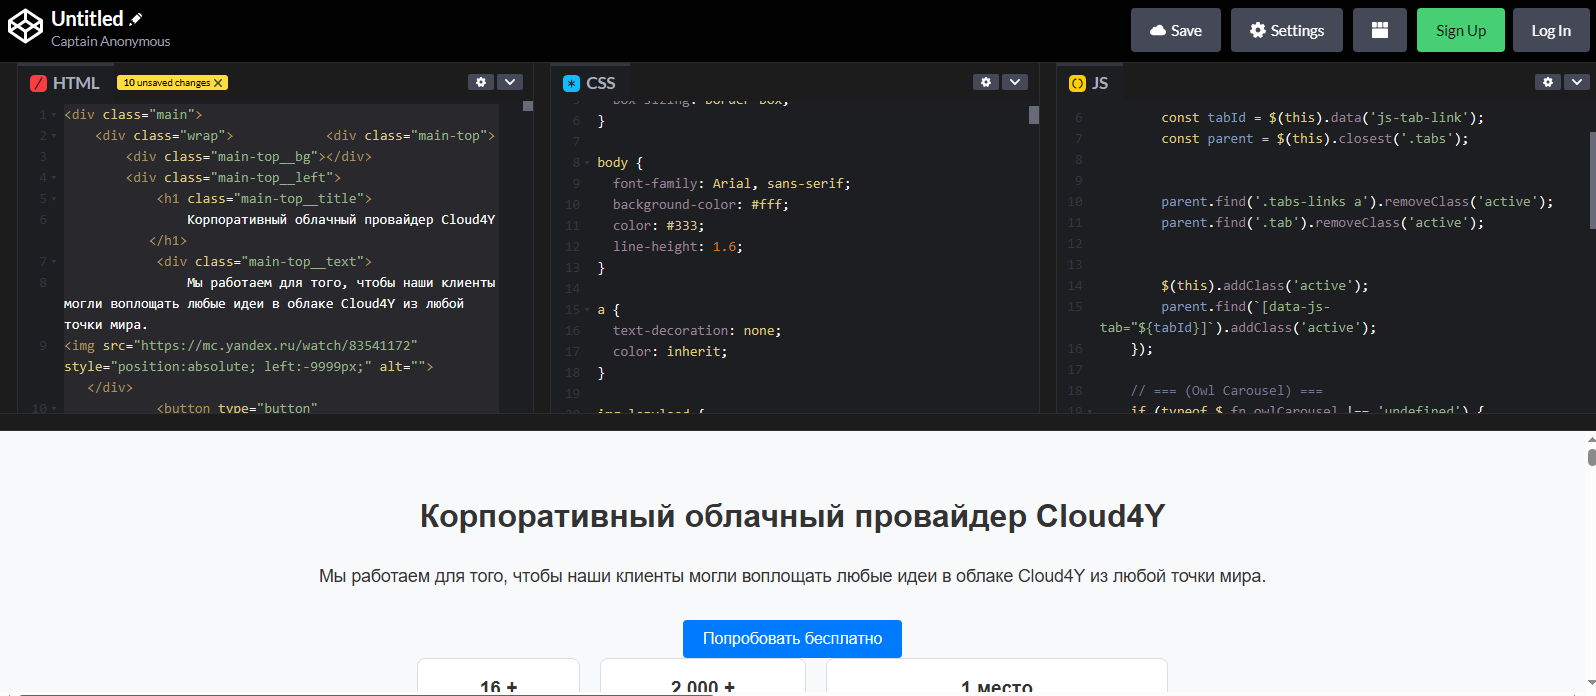Open CSS editor settings gear

(x=986, y=82)
